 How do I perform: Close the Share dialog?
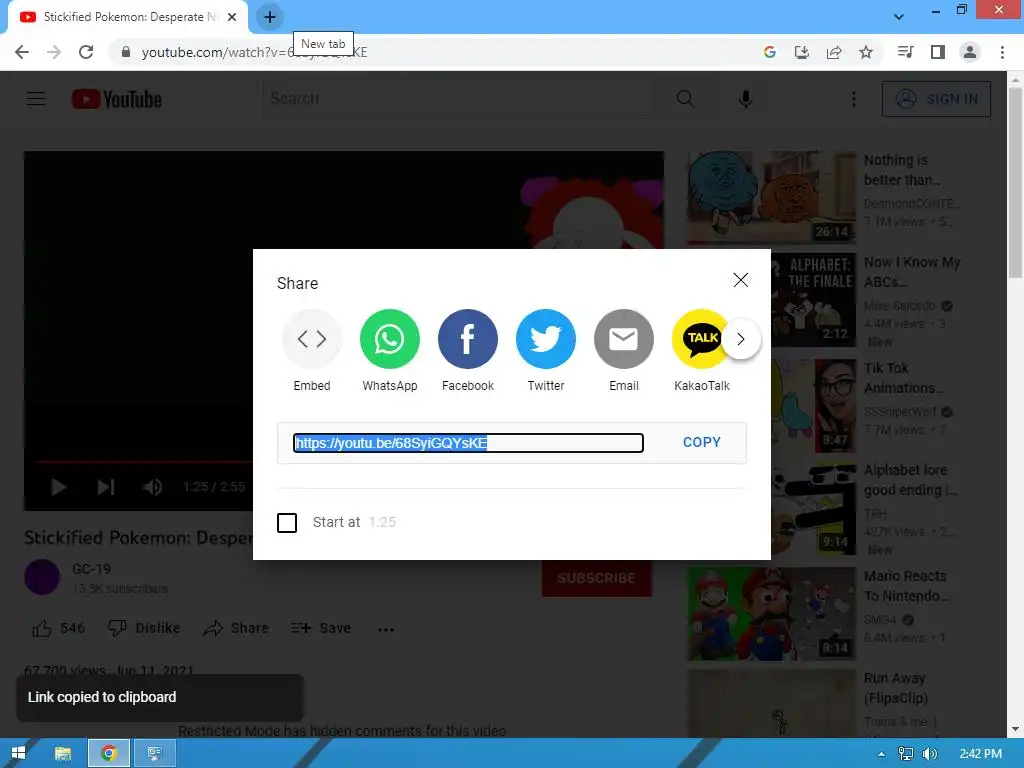[741, 280]
